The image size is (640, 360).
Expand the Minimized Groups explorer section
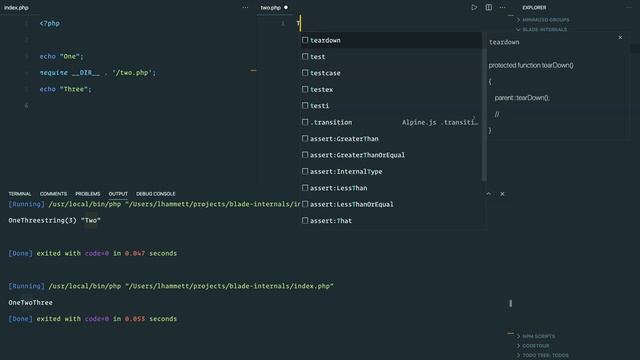click(543, 20)
